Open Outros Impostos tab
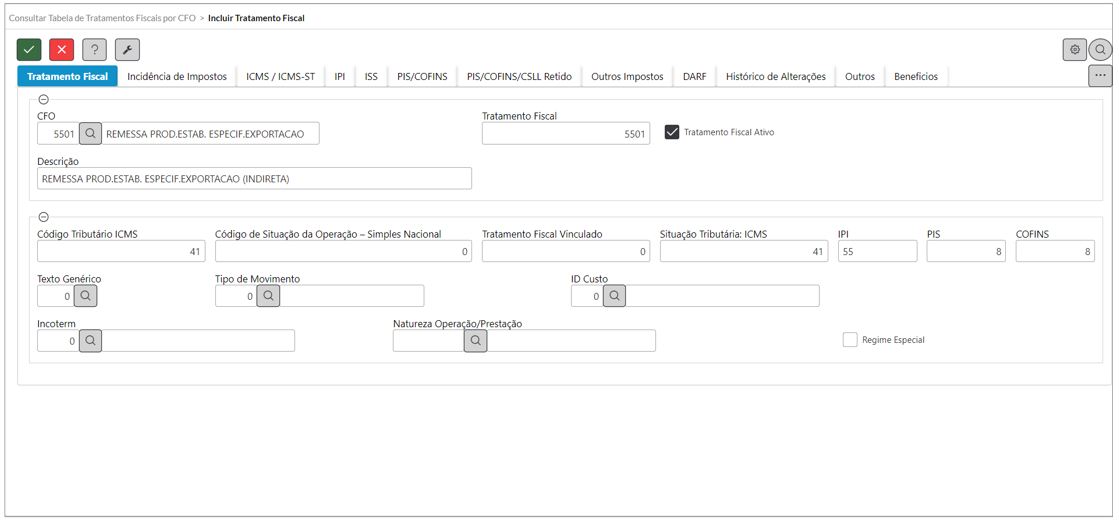 (x=627, y=76)
